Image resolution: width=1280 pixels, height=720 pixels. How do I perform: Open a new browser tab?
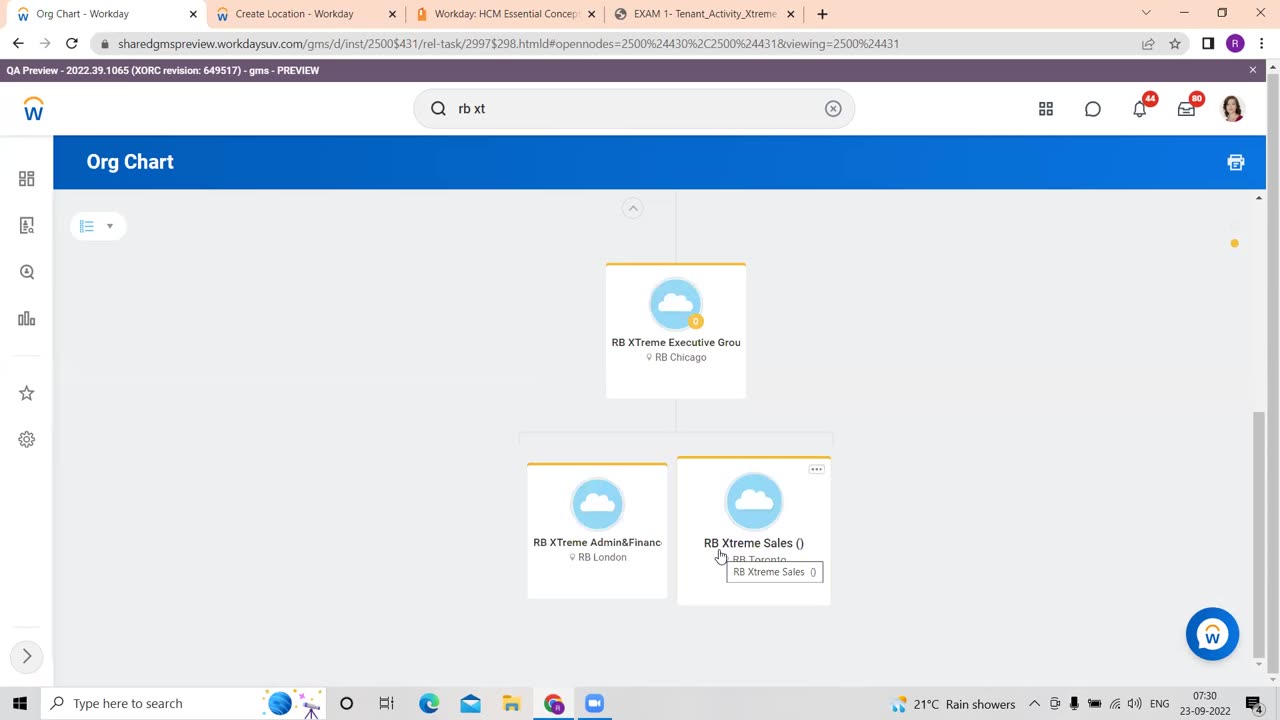[x=822, y=14]
